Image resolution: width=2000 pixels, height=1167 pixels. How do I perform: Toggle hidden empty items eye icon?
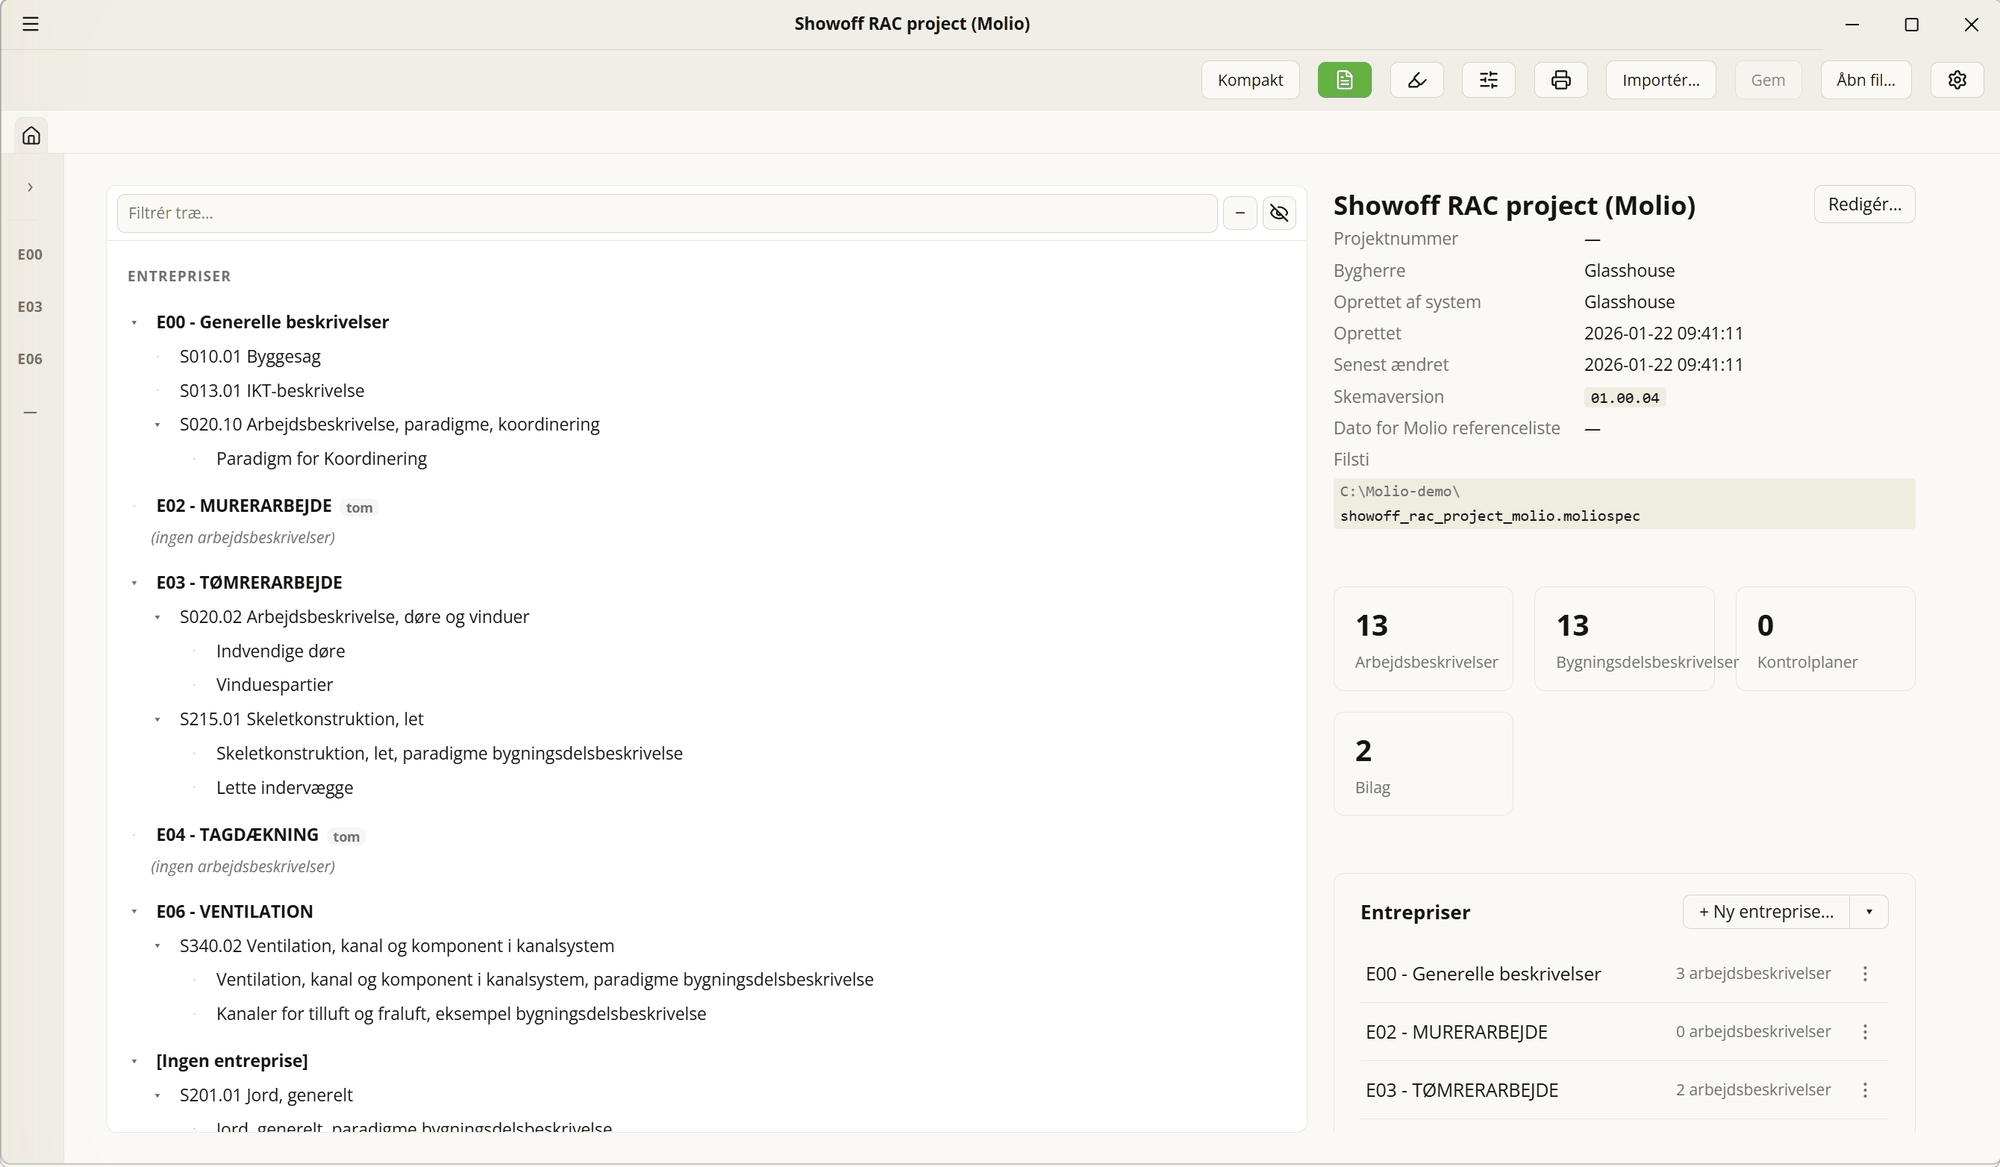click(x=1279, y=213)
